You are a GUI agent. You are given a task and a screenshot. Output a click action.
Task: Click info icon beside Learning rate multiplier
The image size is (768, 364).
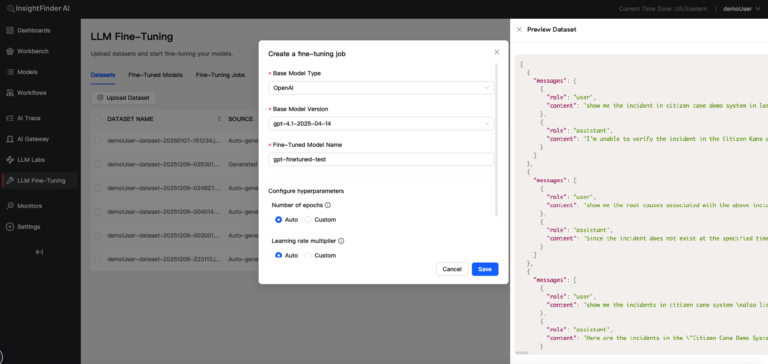[341, 241]
